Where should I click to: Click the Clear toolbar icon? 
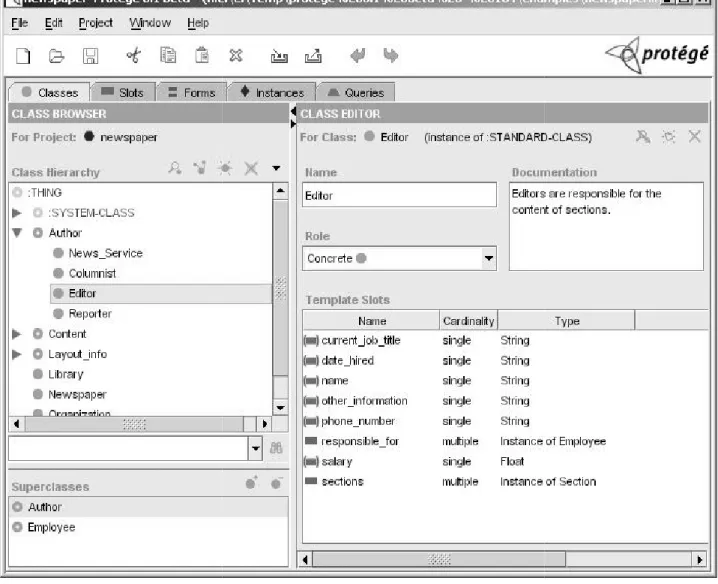click(x=235, y=55)
